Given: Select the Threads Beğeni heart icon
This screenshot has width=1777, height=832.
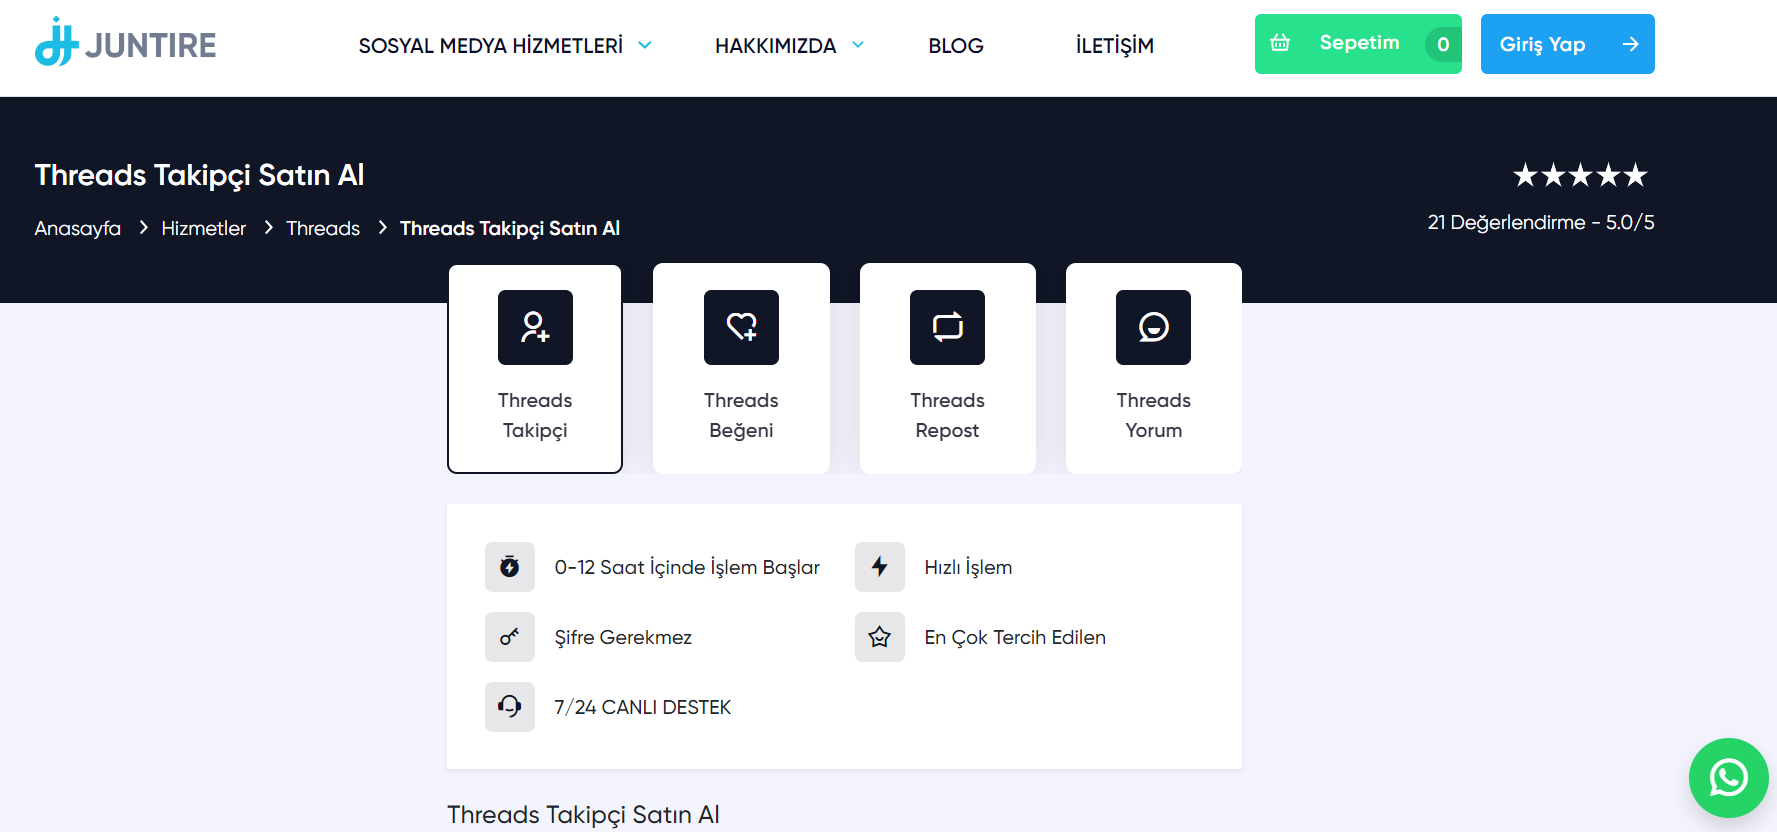Looking at the screenshot, I should click(x=741, y=327).
